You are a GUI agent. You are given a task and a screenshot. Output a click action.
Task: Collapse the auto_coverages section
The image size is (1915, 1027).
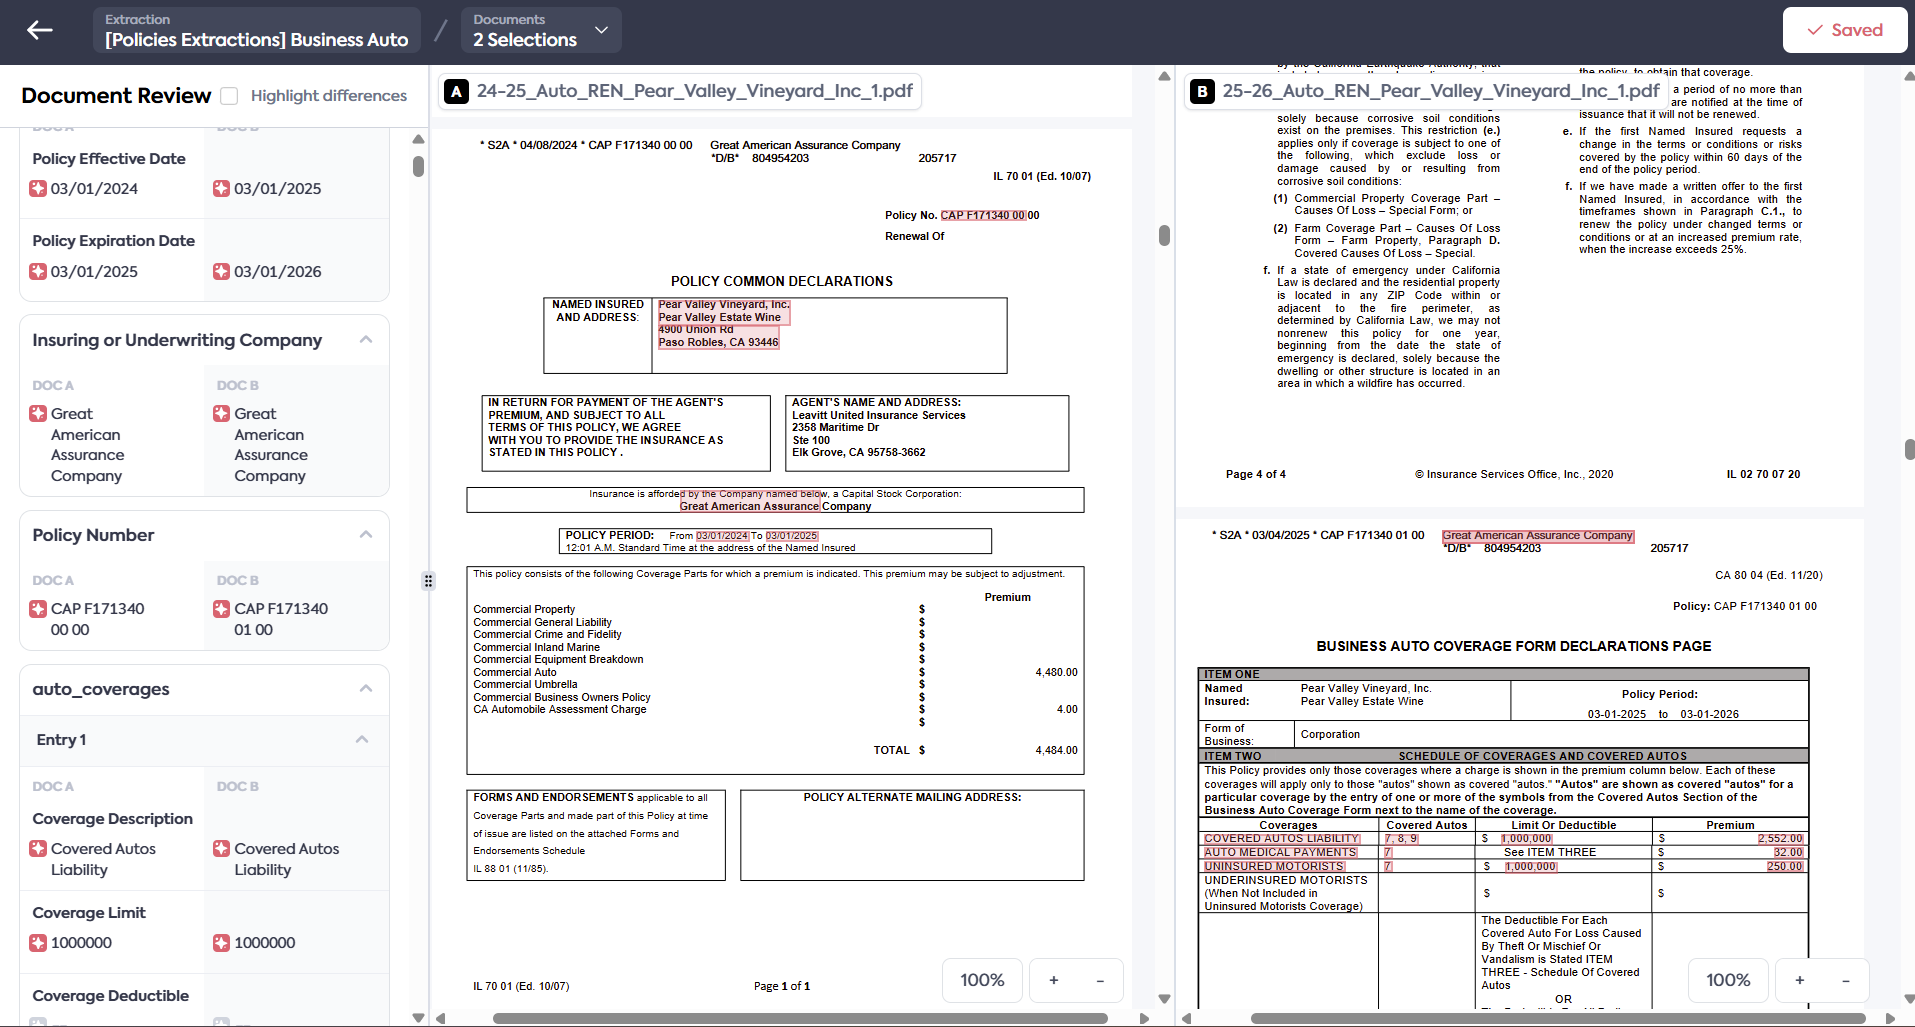click(x=366, y=689)
